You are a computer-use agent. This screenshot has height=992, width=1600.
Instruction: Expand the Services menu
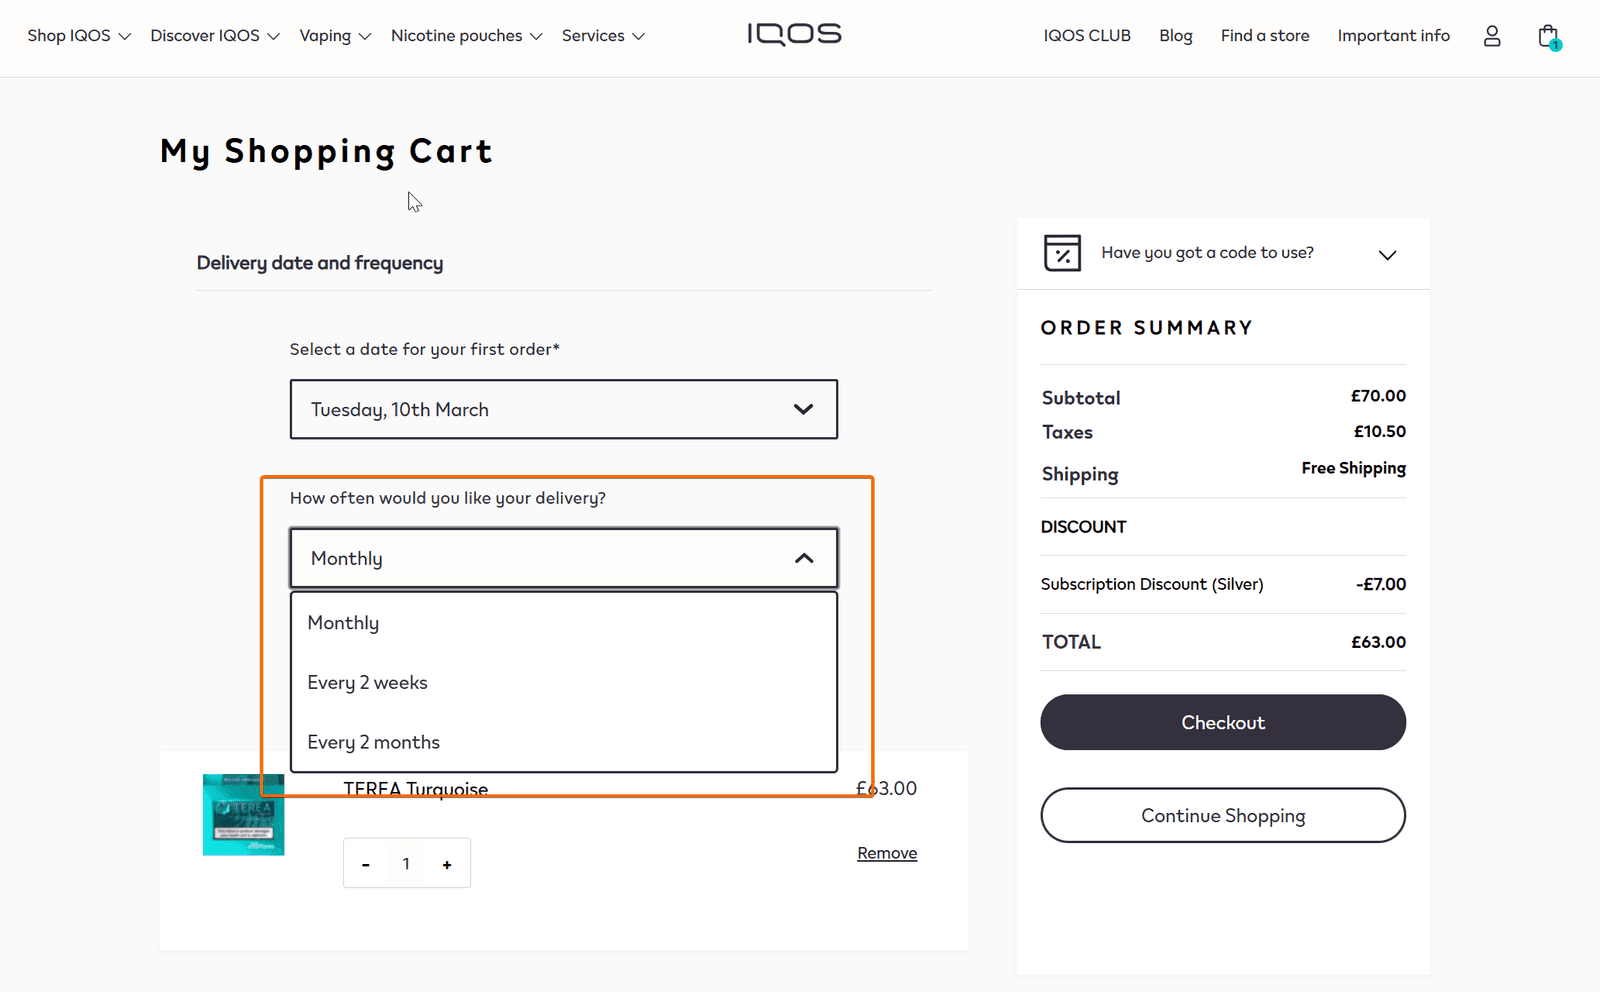coord(603,36)
